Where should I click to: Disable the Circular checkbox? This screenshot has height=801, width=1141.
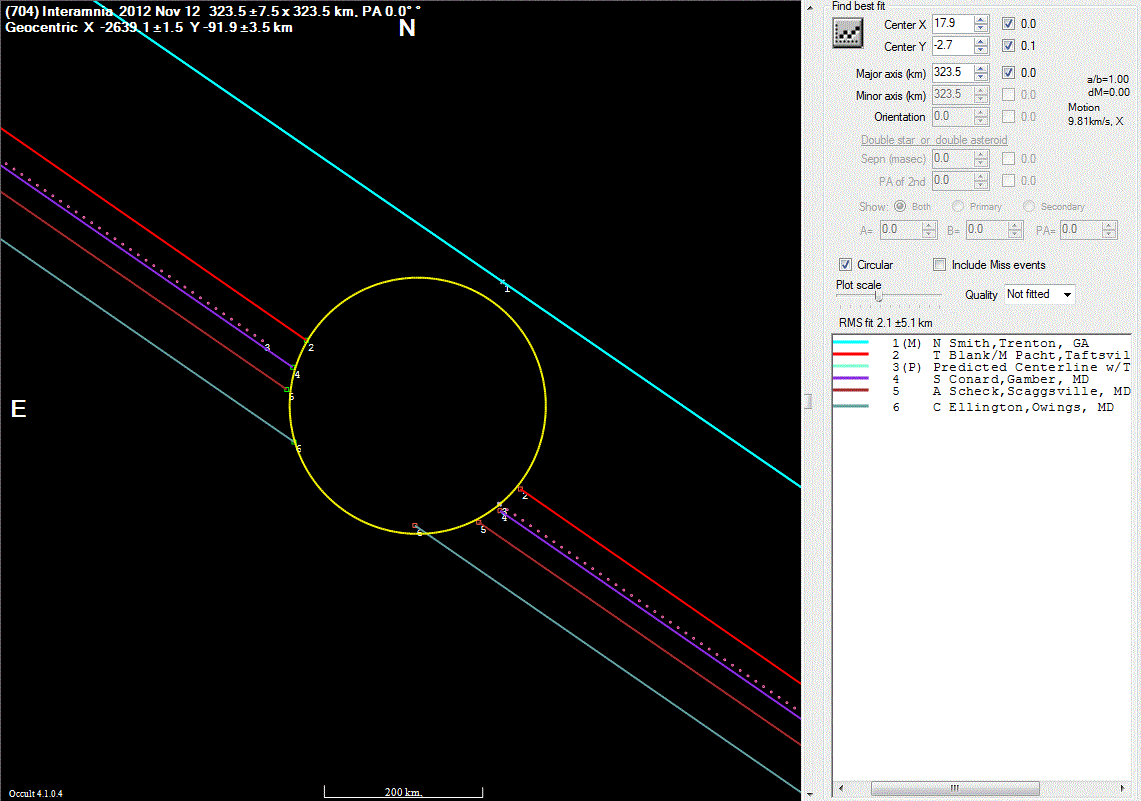pos(846,265)
